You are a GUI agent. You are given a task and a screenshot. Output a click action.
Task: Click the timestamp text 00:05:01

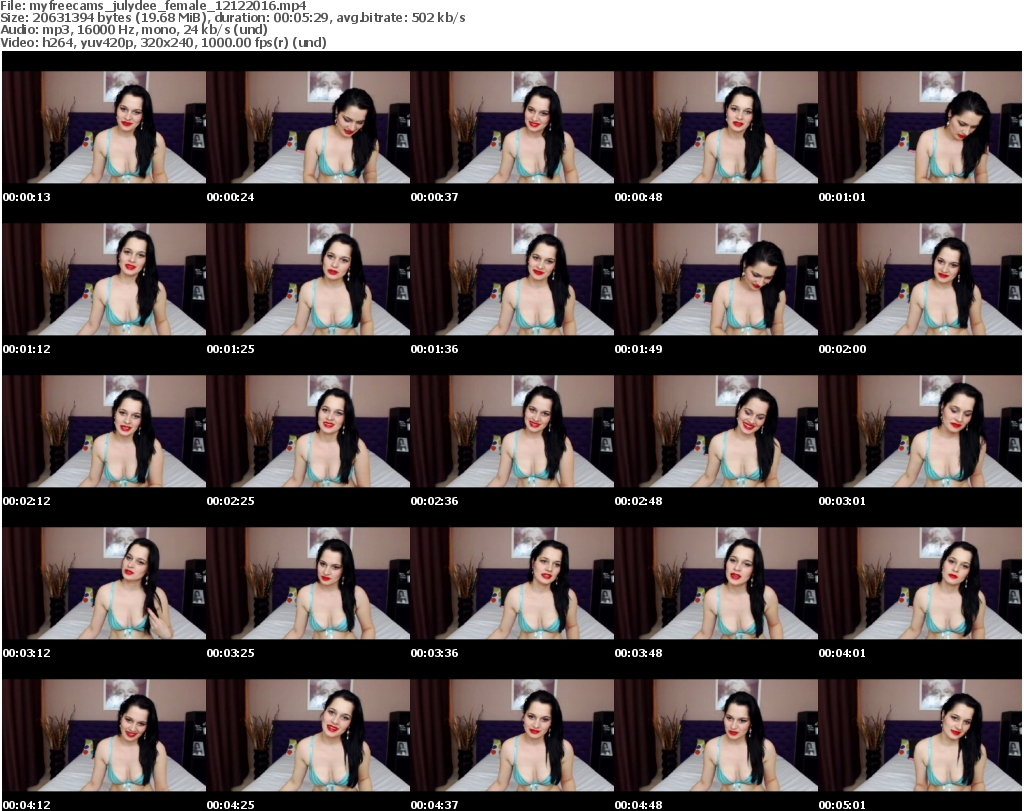click(x=842, y=805)
